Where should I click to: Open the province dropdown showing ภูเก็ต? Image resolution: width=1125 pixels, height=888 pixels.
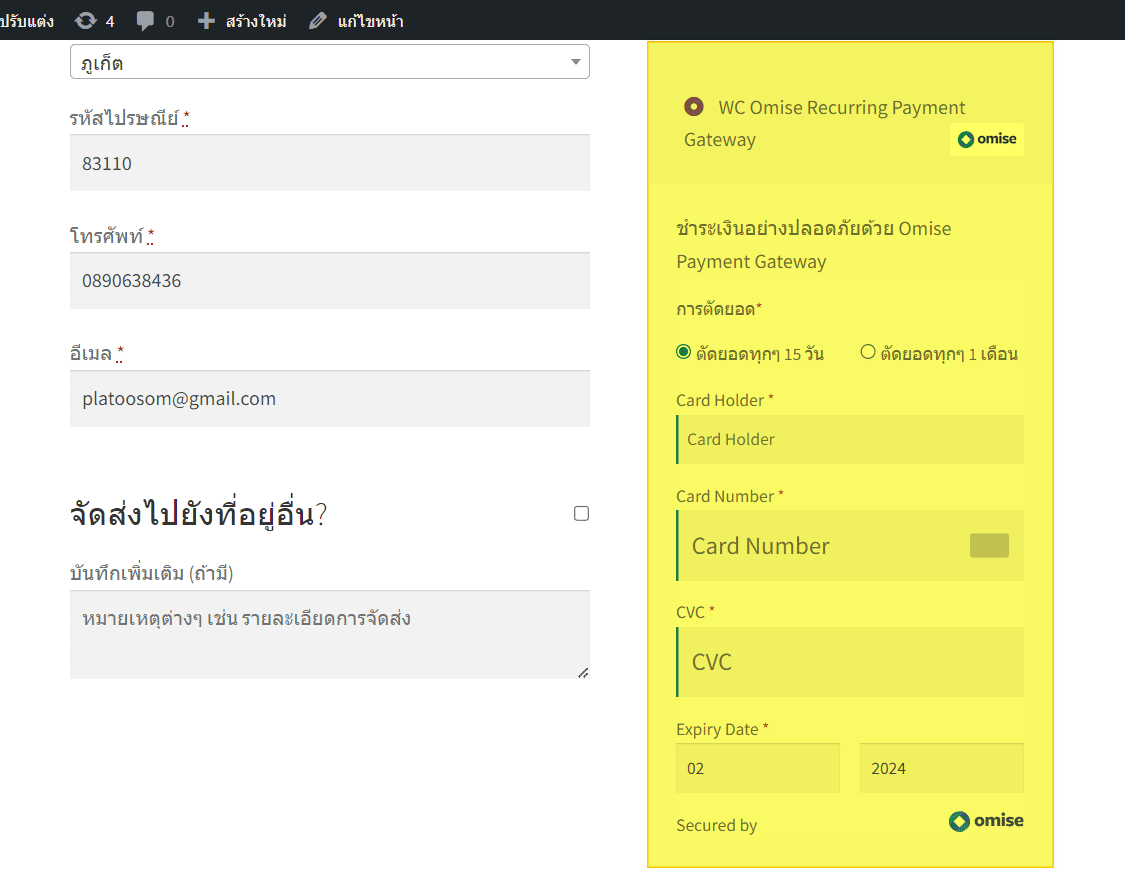click(x=330, y=62)
